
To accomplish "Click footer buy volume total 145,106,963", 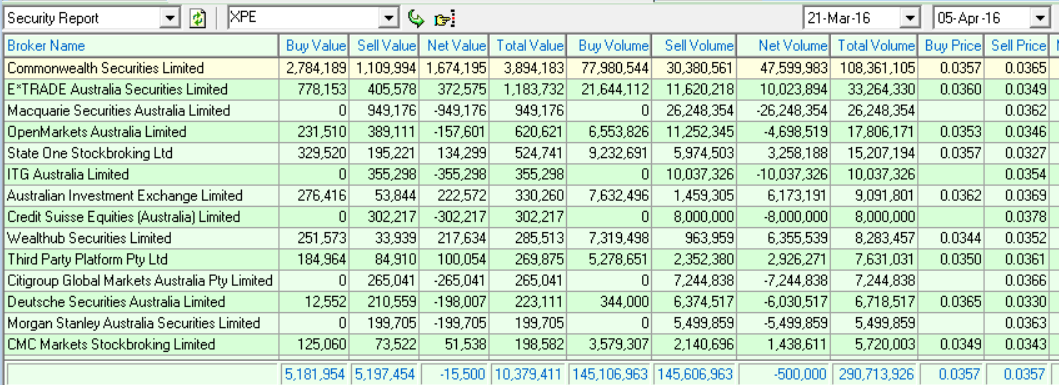I will [609, 374].
